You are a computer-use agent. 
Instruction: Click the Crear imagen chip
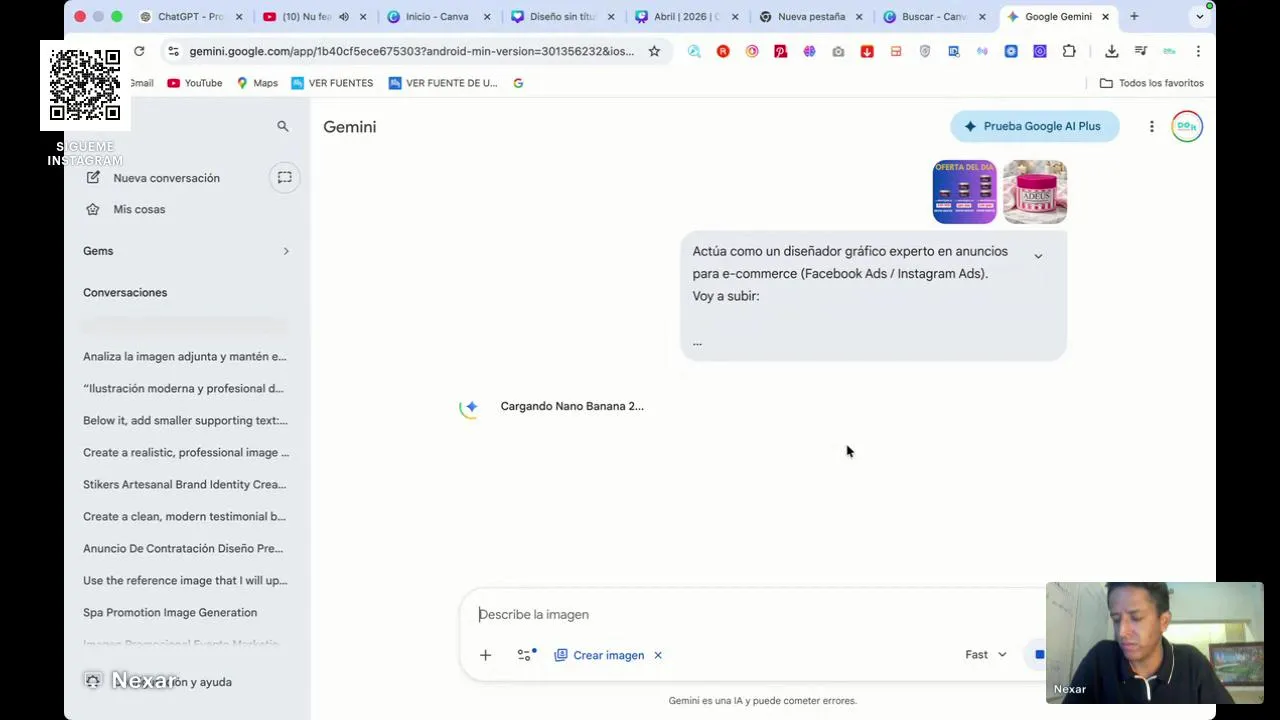click(599, 655)
